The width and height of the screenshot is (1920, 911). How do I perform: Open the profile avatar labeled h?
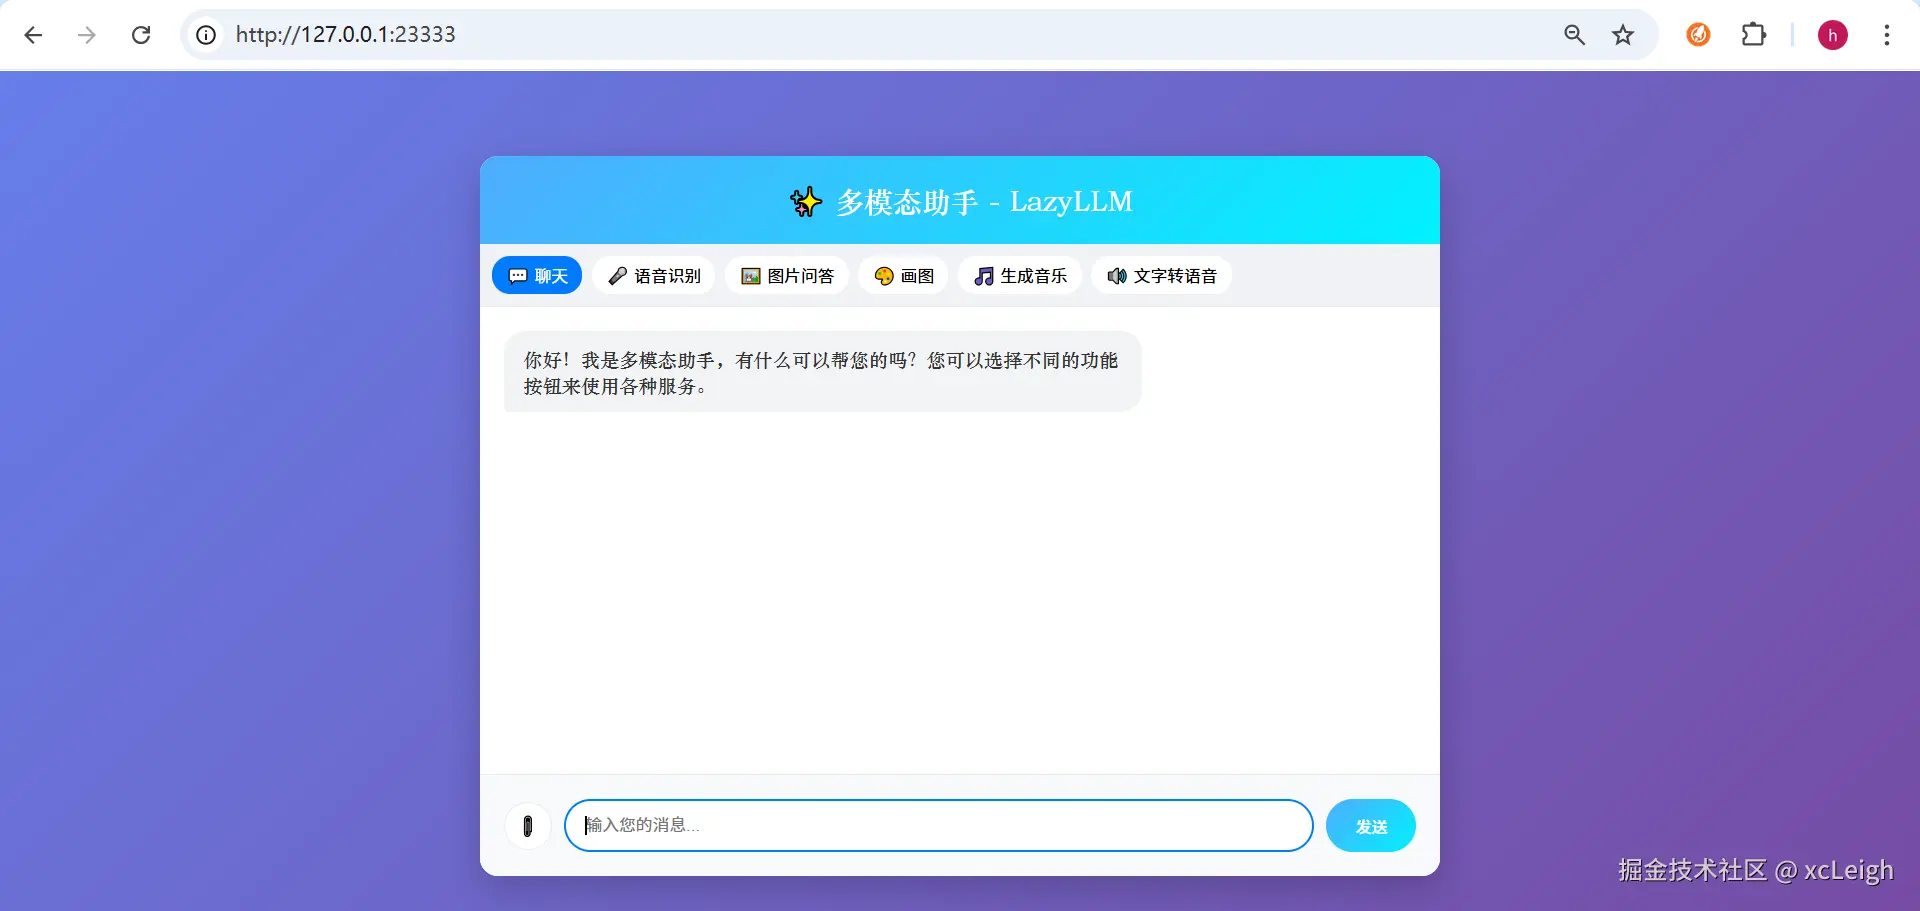[1832, 35]
